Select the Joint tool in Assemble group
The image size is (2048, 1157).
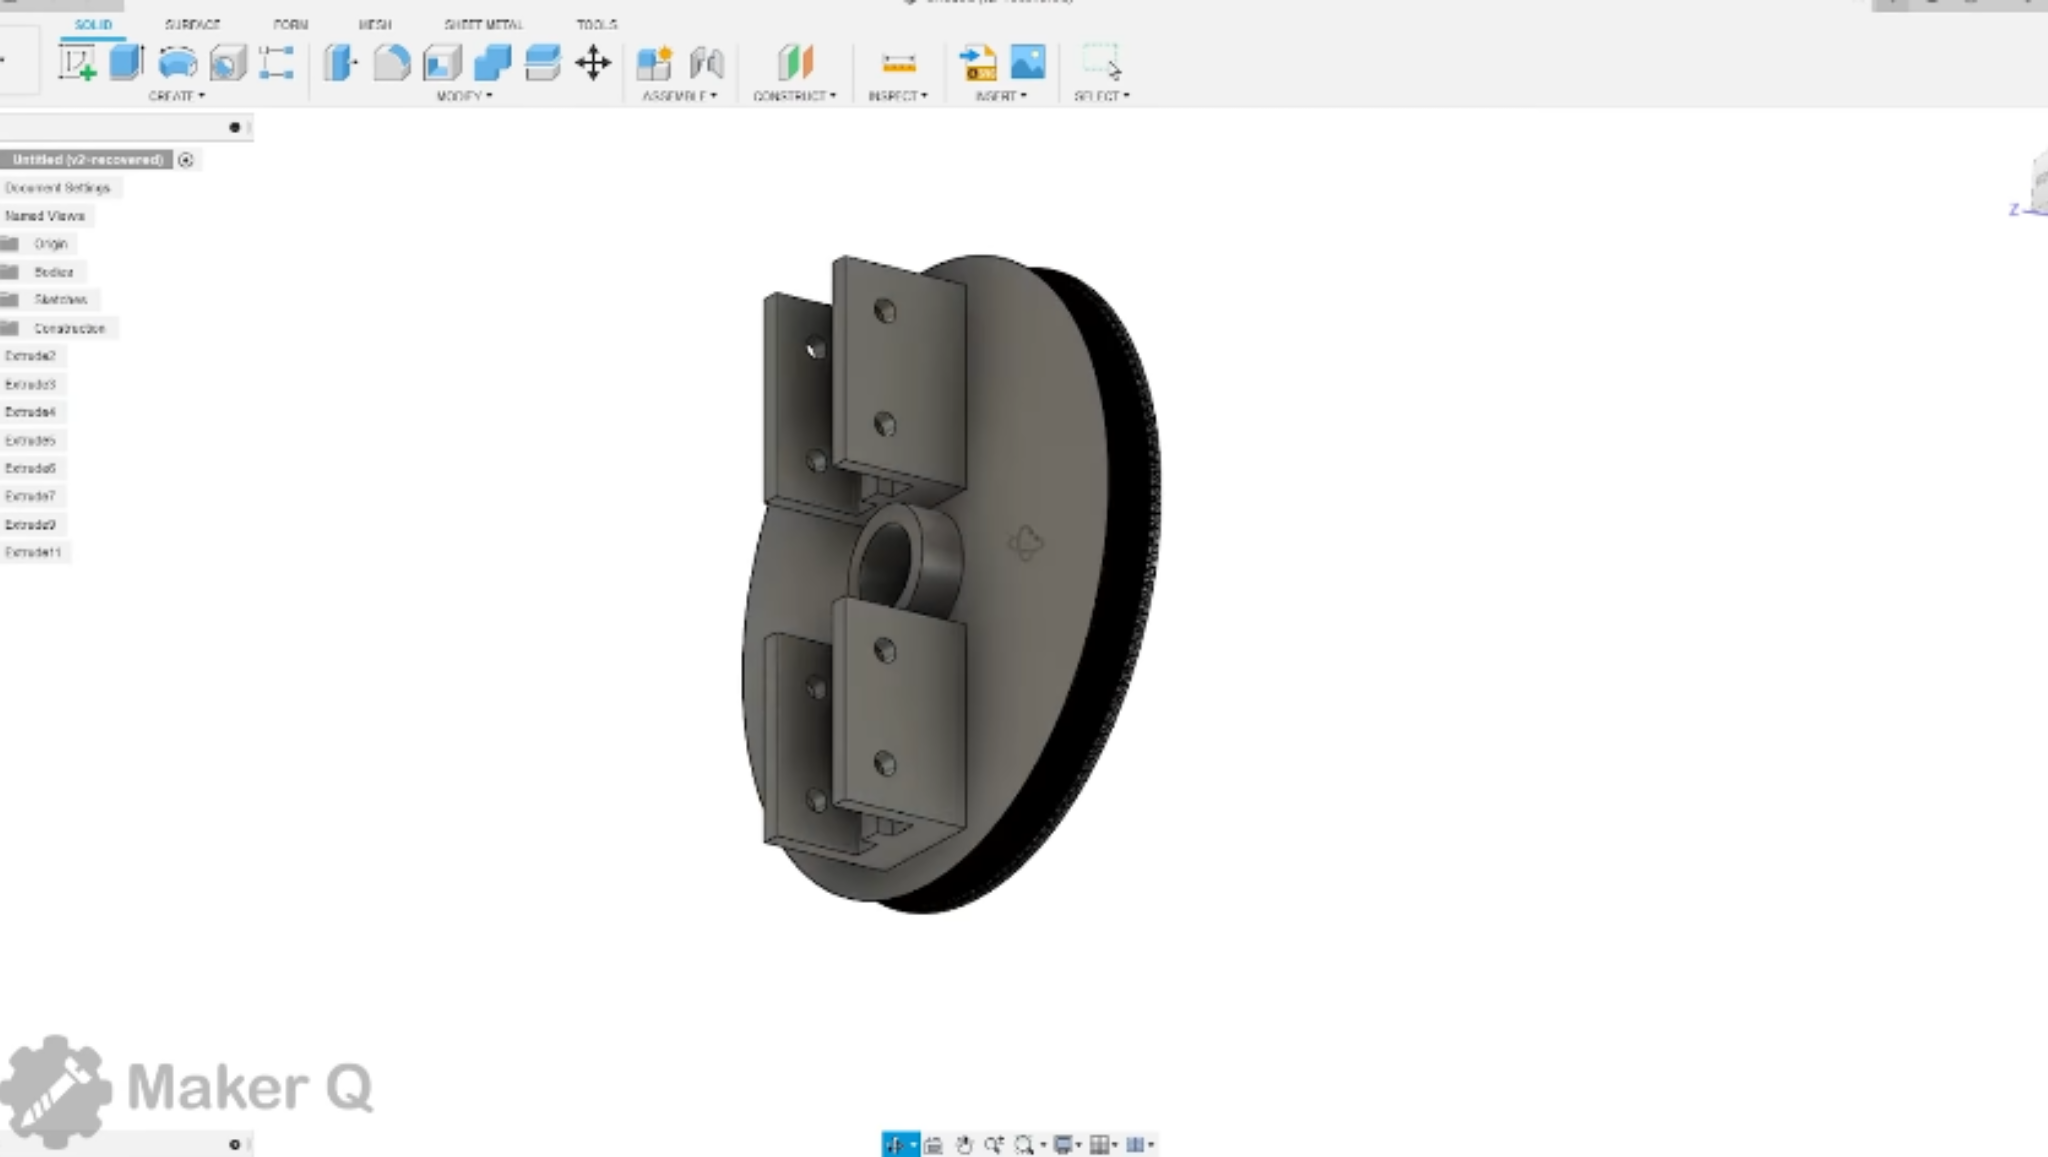click(x=710, y=62)
